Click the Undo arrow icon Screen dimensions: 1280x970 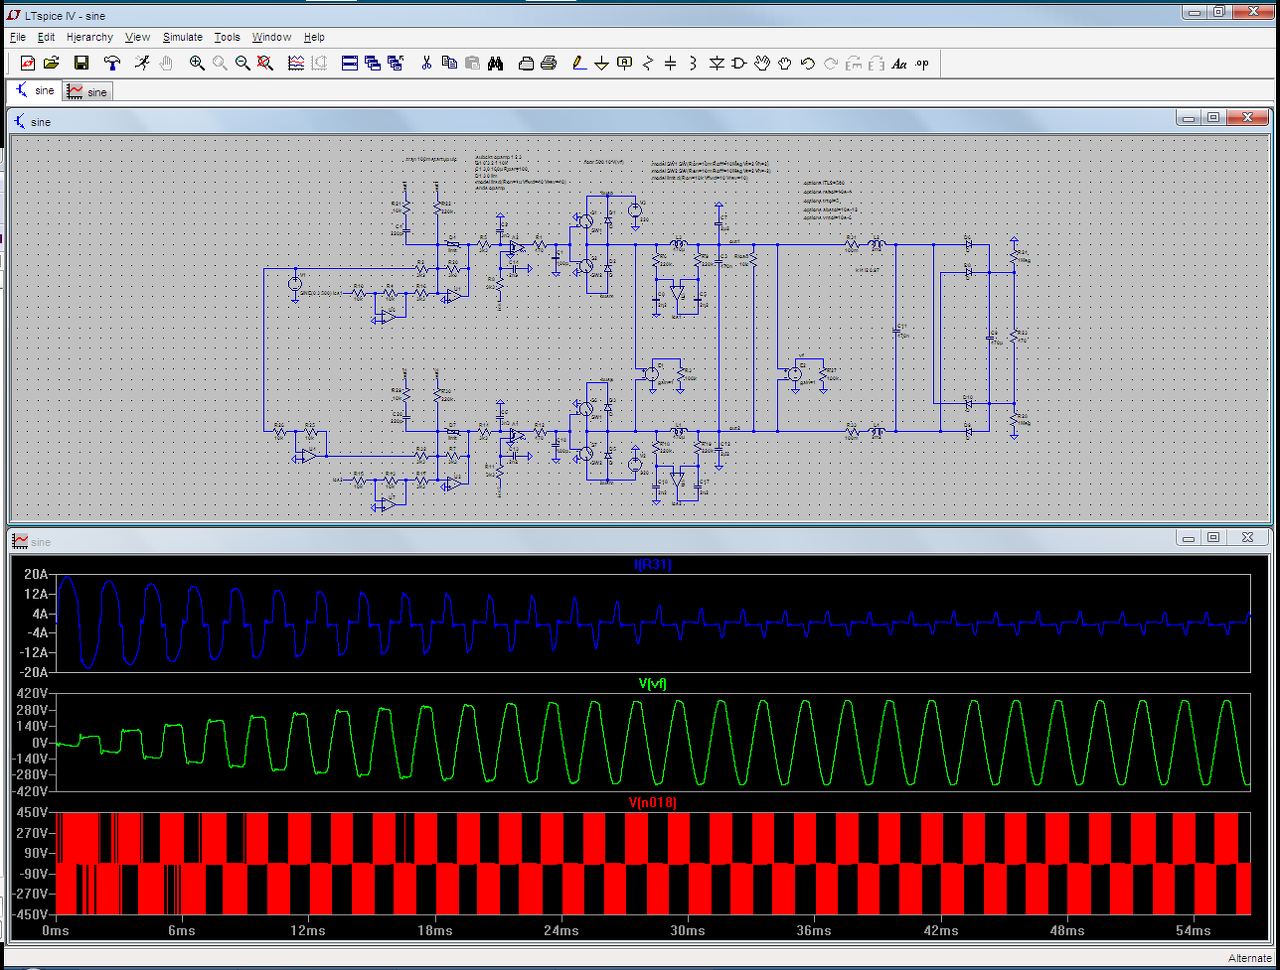(808, 63)
